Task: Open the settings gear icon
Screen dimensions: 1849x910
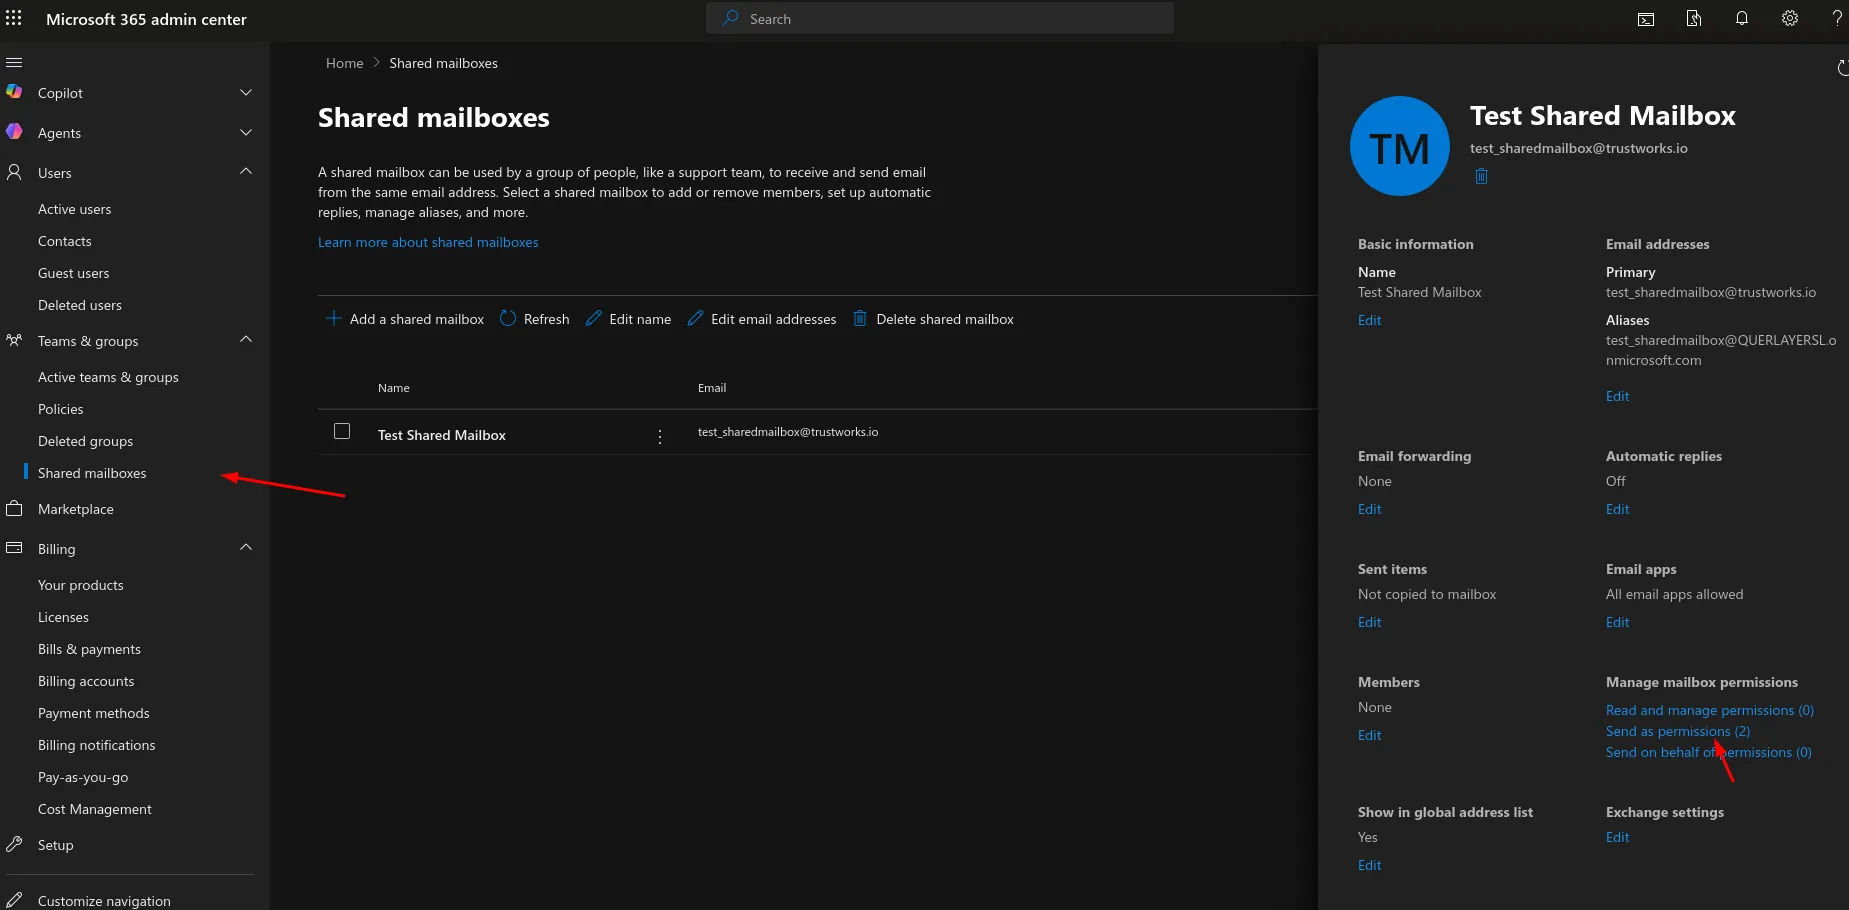Action: 1790,19
